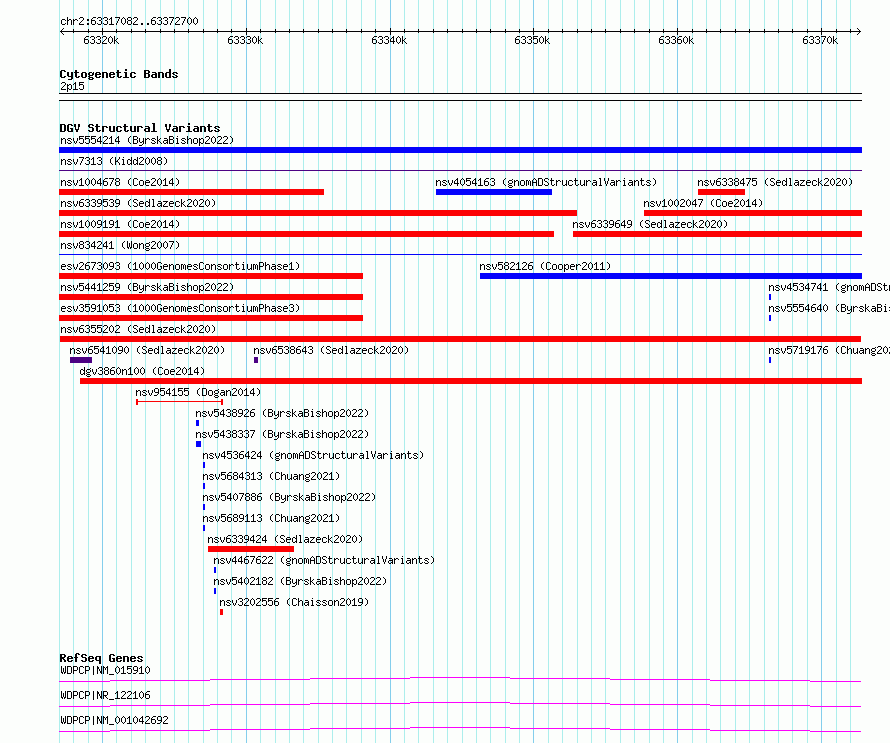Open the nsv5719176 variant label
The width and height of the screenshot is (890, 743).
pos(829,350)
